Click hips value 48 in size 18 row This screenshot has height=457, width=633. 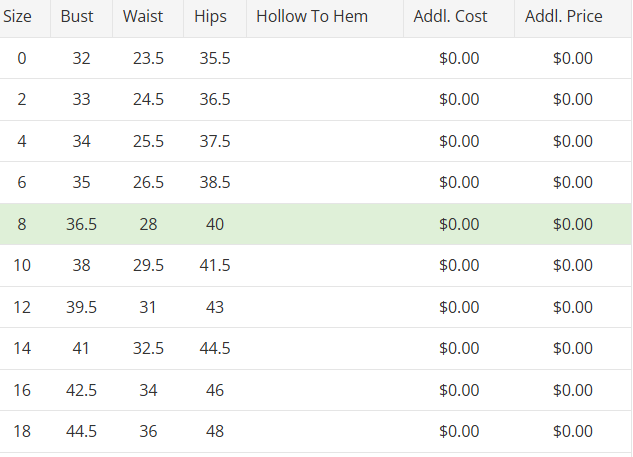coord(215,432)
